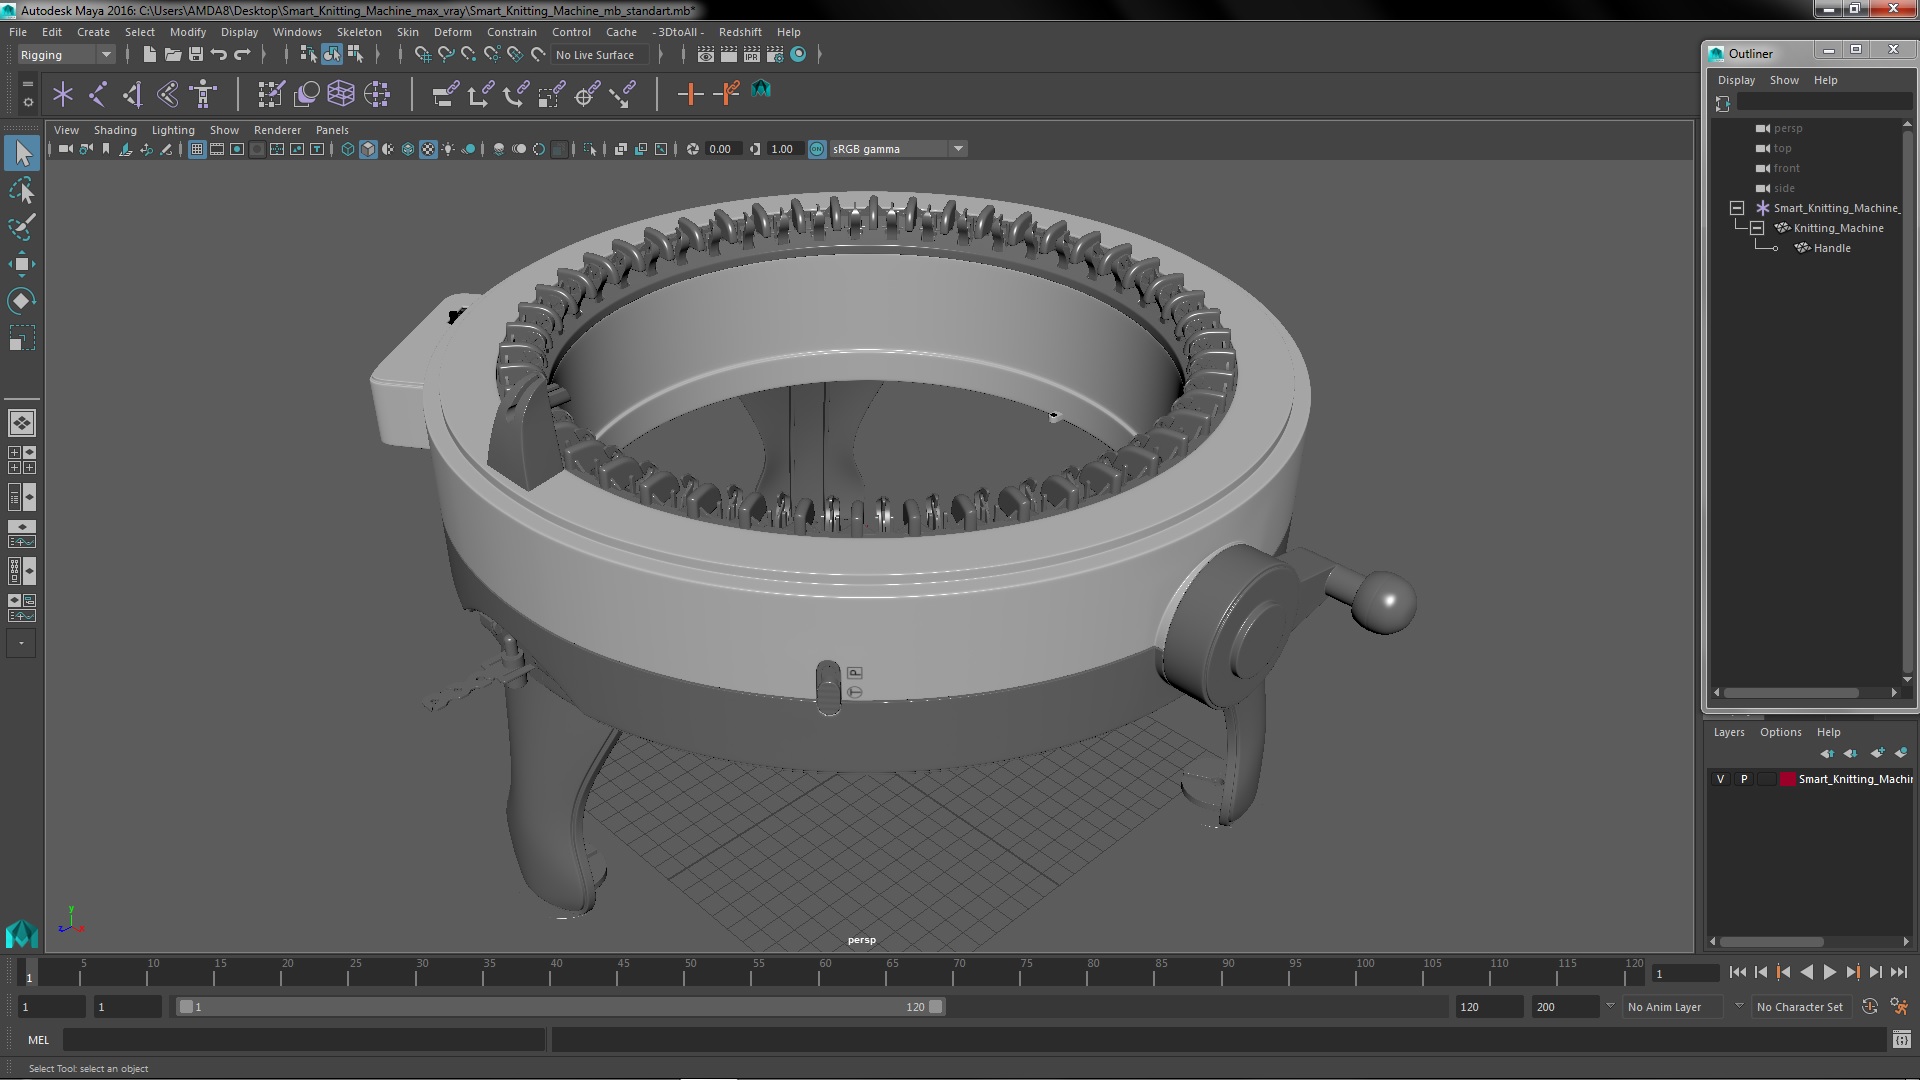The image size is (1920, 1080).
Task: Toggle layer visibility V box
Action: point(1720,779)
